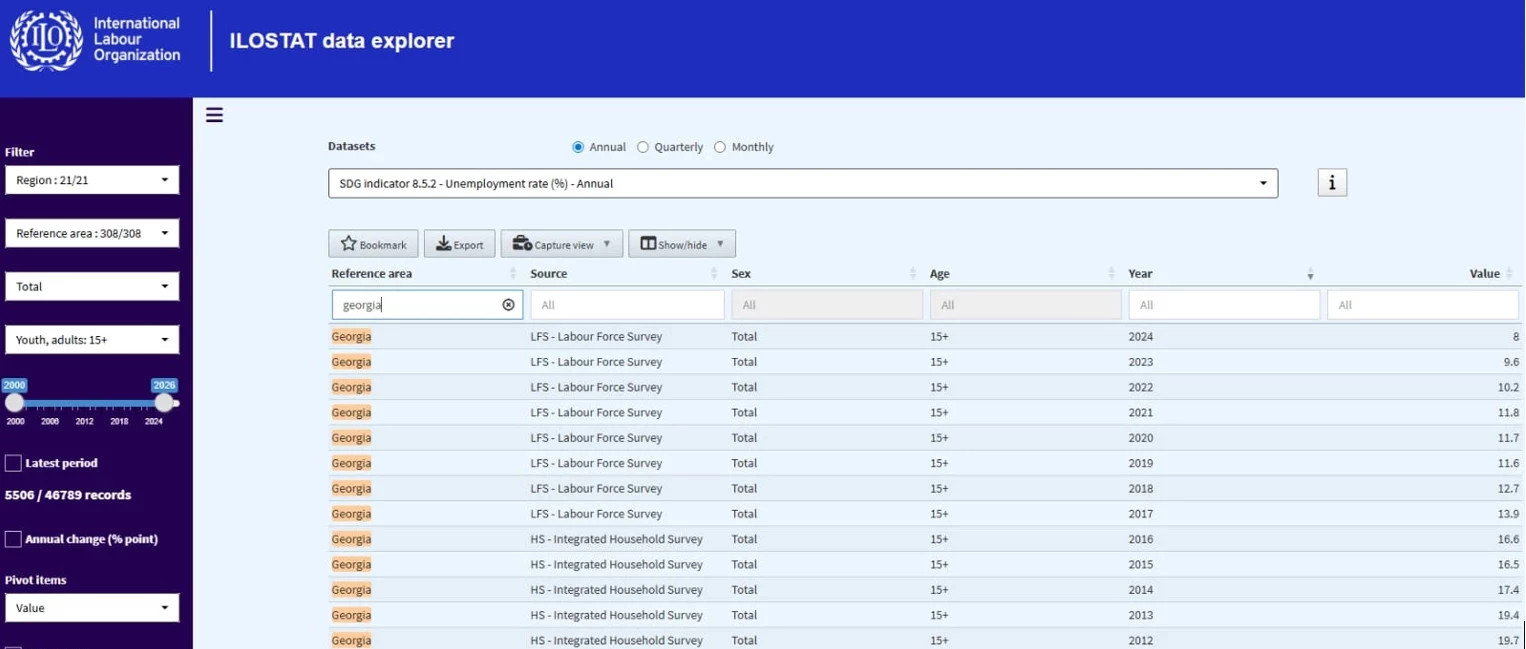Screen dimensions: 1526x649
Task: Open the Show/hide columns menu
Action: (681, 244)
